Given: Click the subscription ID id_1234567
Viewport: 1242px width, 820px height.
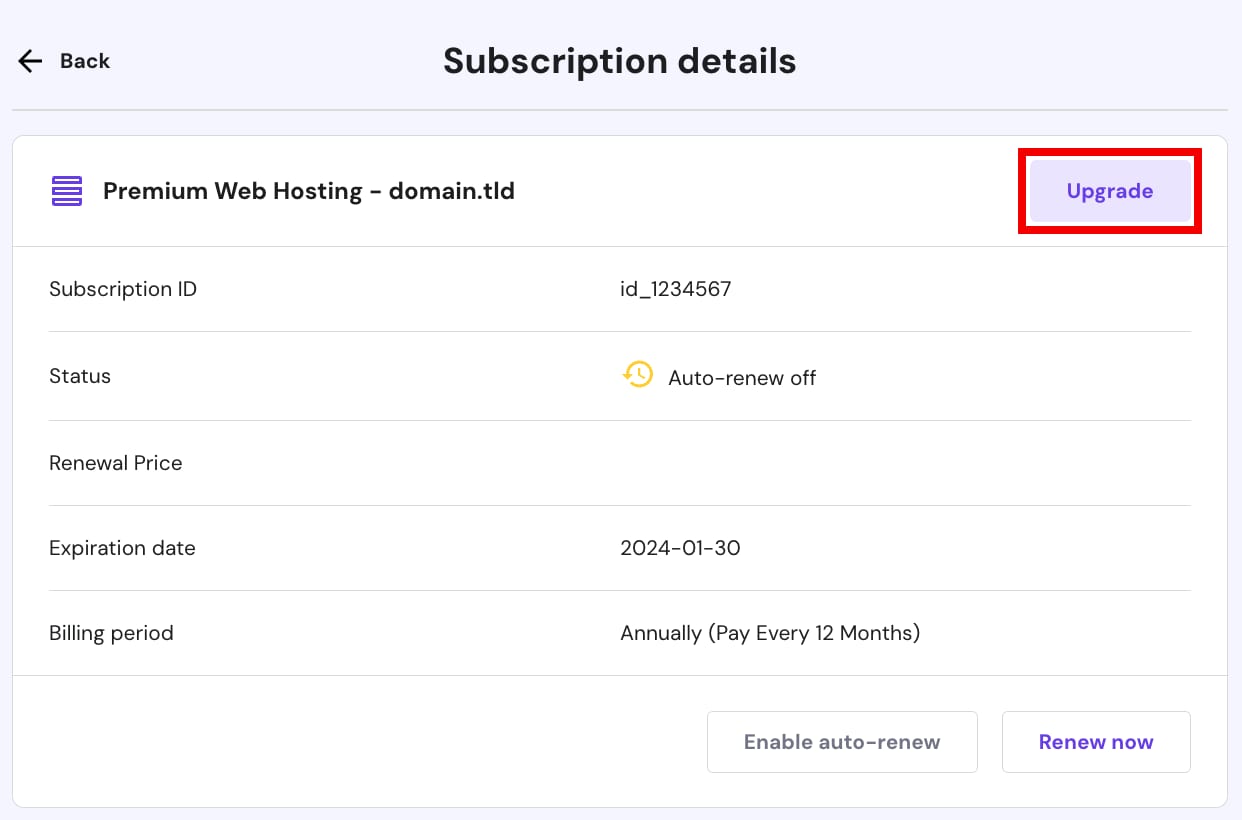Looking at the screenshot, I should (x=676, y=289).
